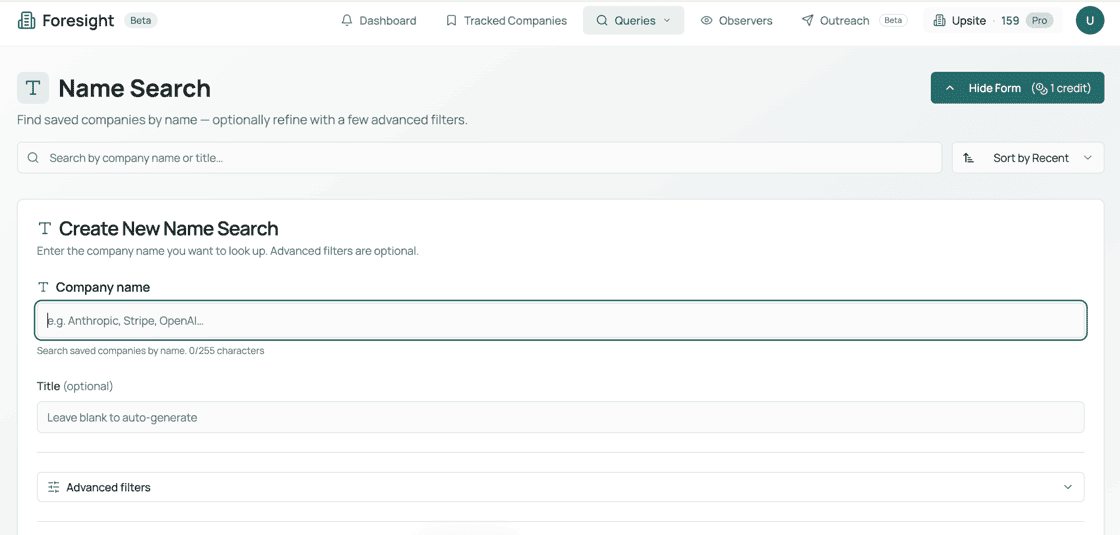Open the Sort by Recent dropdown

[x=1028, y=158]
